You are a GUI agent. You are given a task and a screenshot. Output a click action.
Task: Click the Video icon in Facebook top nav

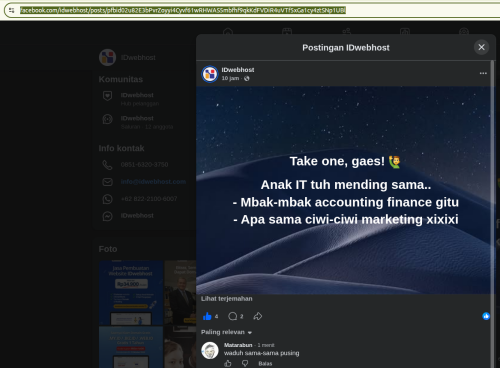287,32
